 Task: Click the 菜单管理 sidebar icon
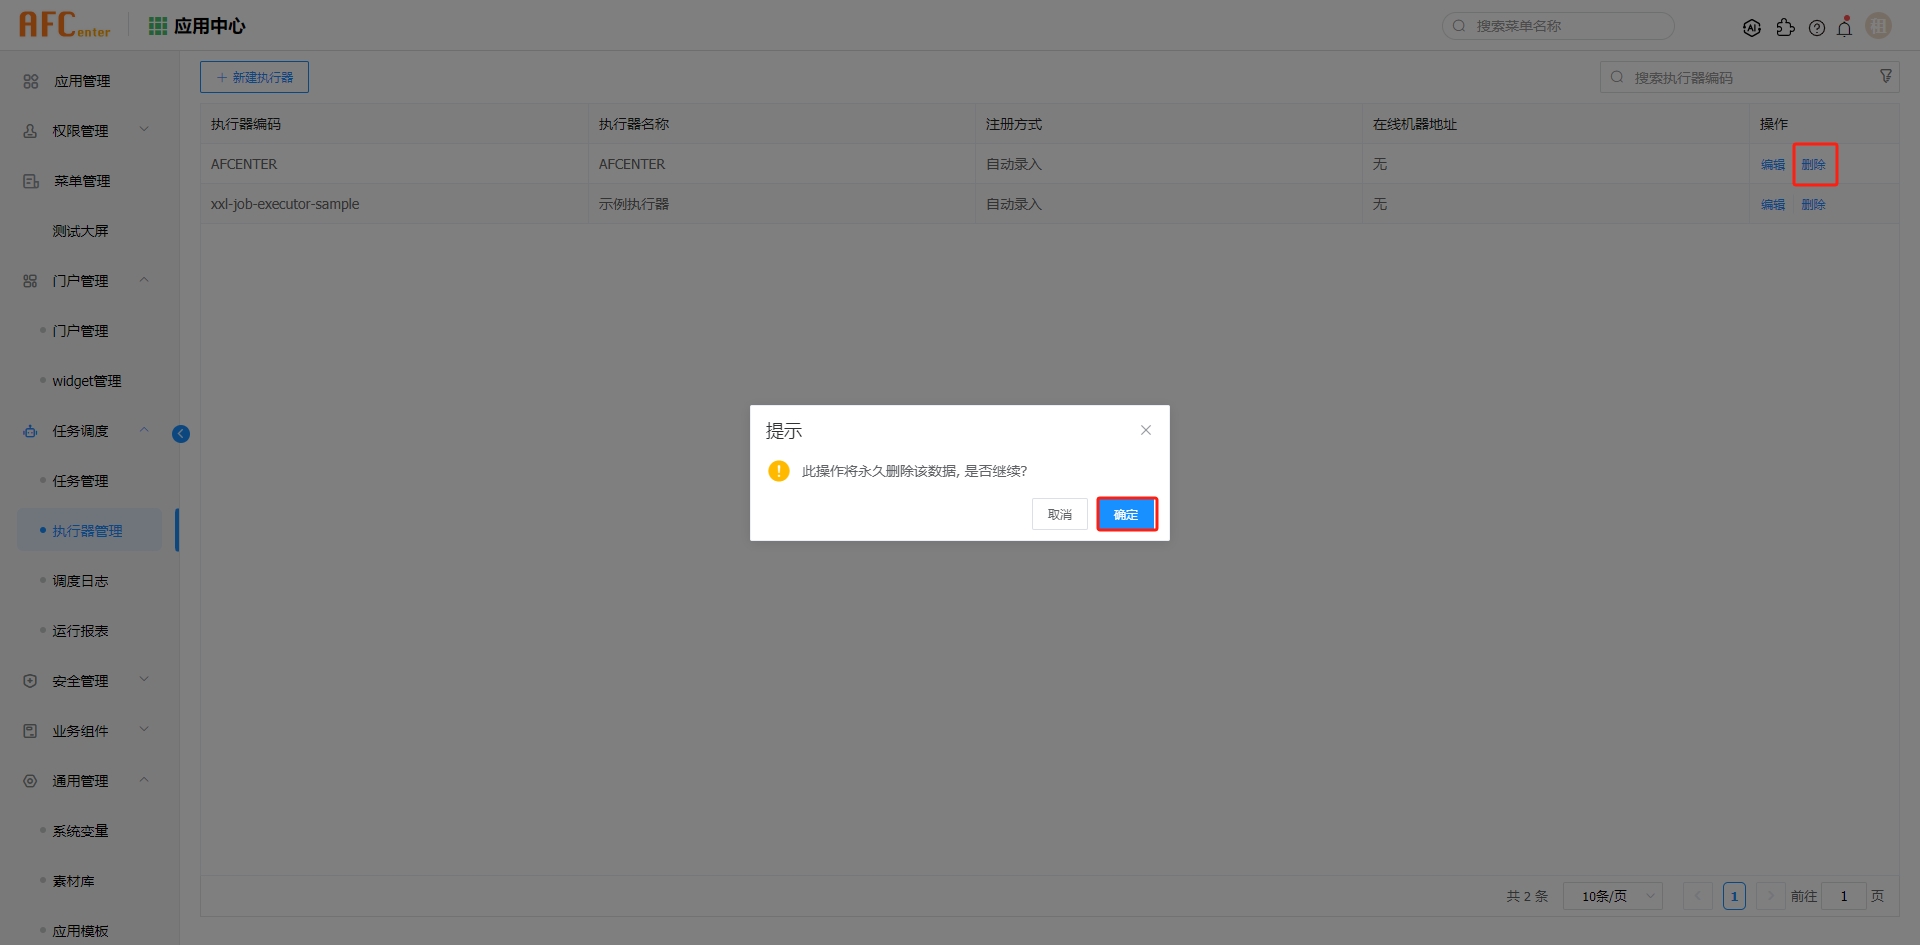click(x=31, y=181)
